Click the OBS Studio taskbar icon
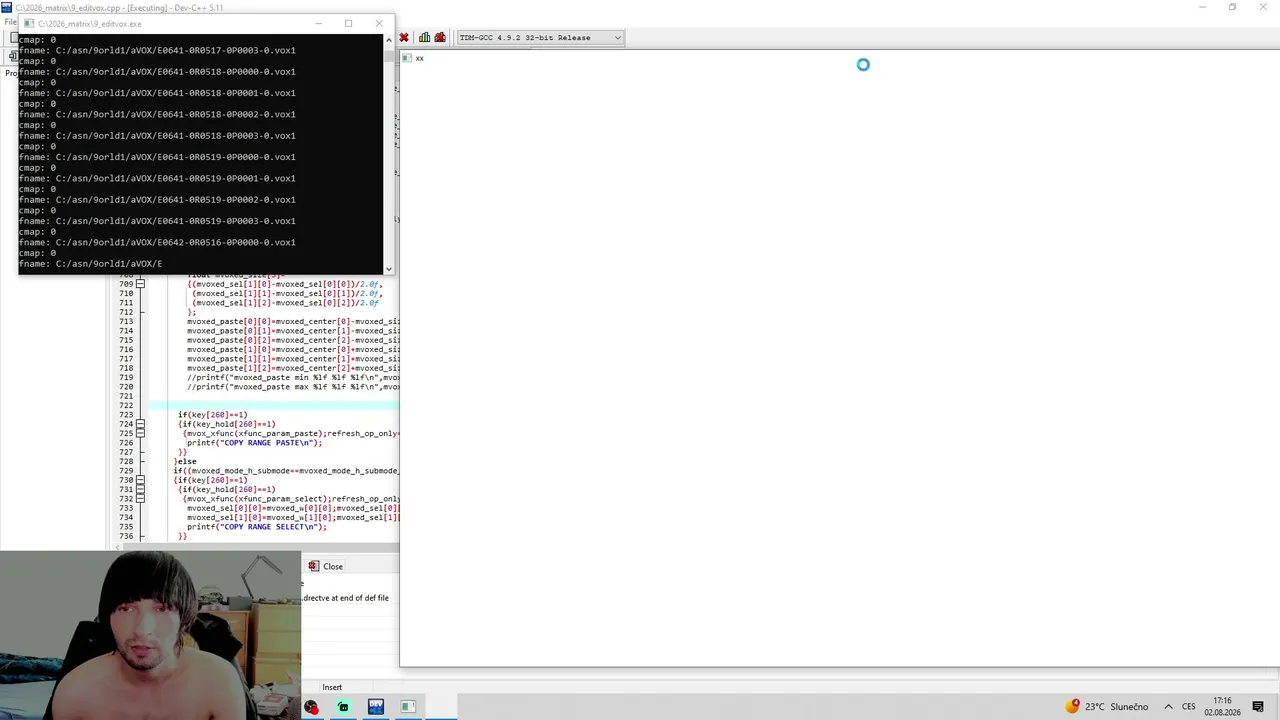This screenshot has height=720, width=1280. tap(311, 707)
